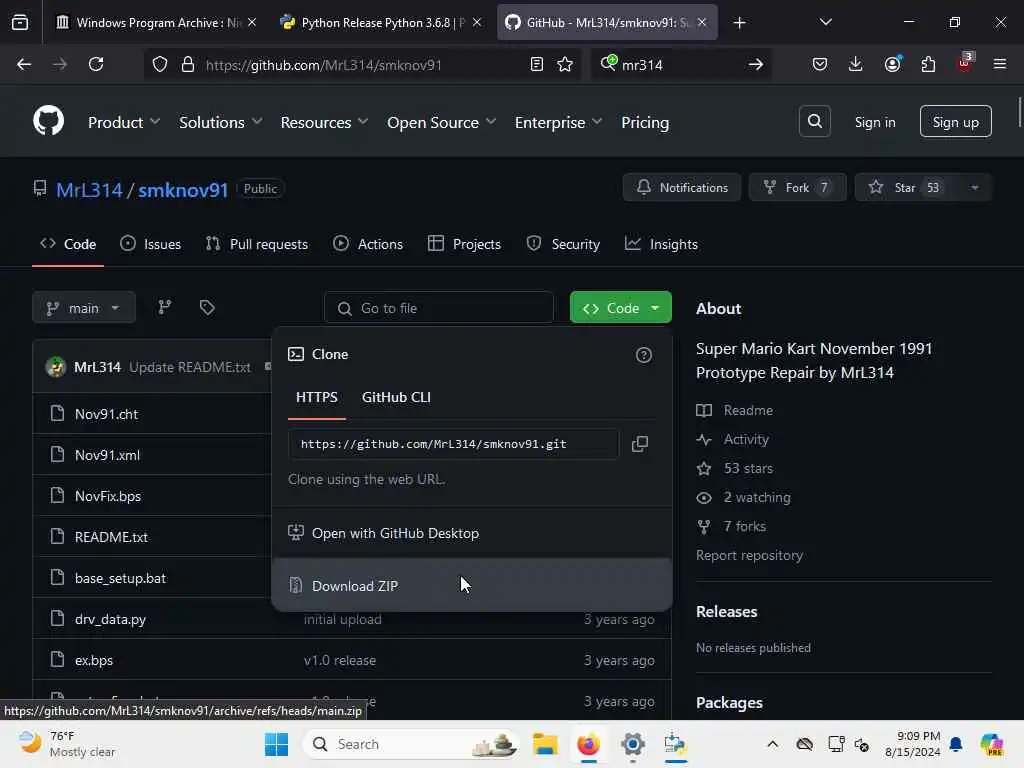Image resolution: width=1024 pixels, height=768 pixels.
Task: Submit search with arrow in search box
Action: pyautogui.click(x=756, y=64)
